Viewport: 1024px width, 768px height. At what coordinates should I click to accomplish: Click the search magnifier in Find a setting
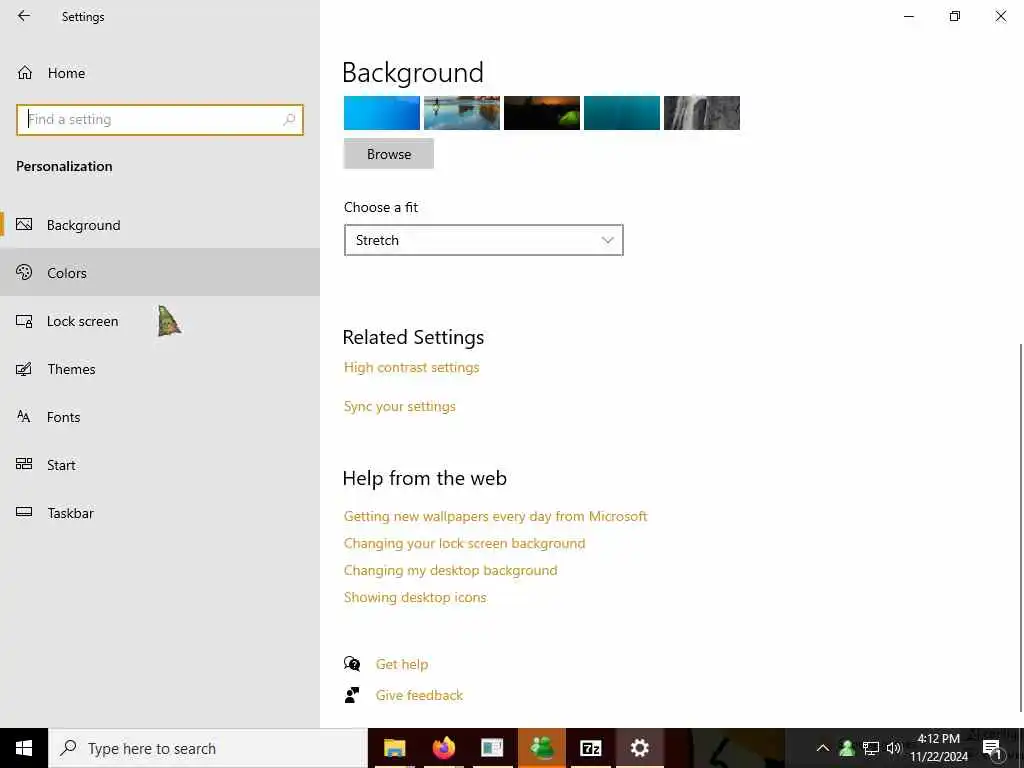(289, 120)
